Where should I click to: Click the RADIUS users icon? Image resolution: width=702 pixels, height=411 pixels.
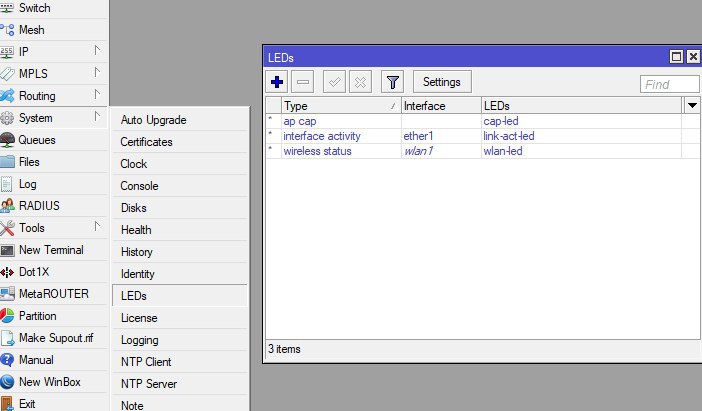pyautogui.click(x=7, y=206)
